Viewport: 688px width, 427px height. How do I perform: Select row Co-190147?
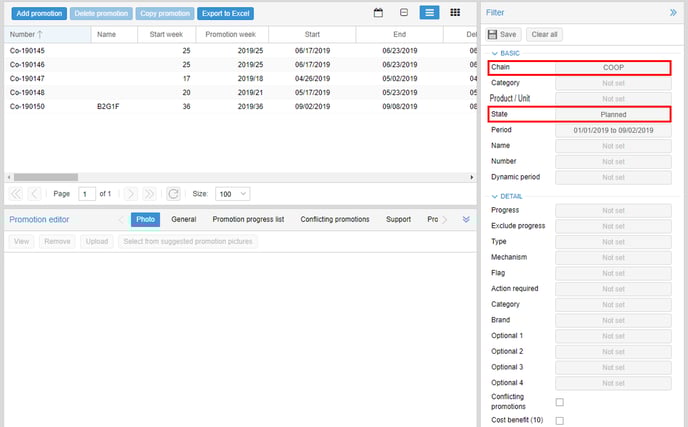tap(240, 79)
